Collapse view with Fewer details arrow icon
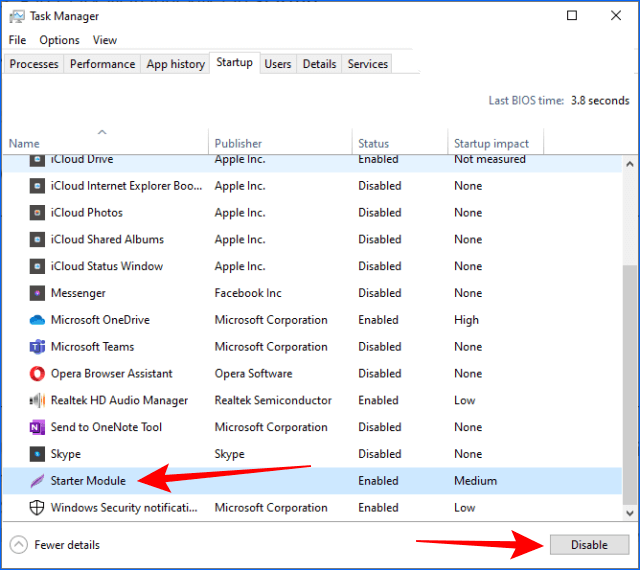 18,545
